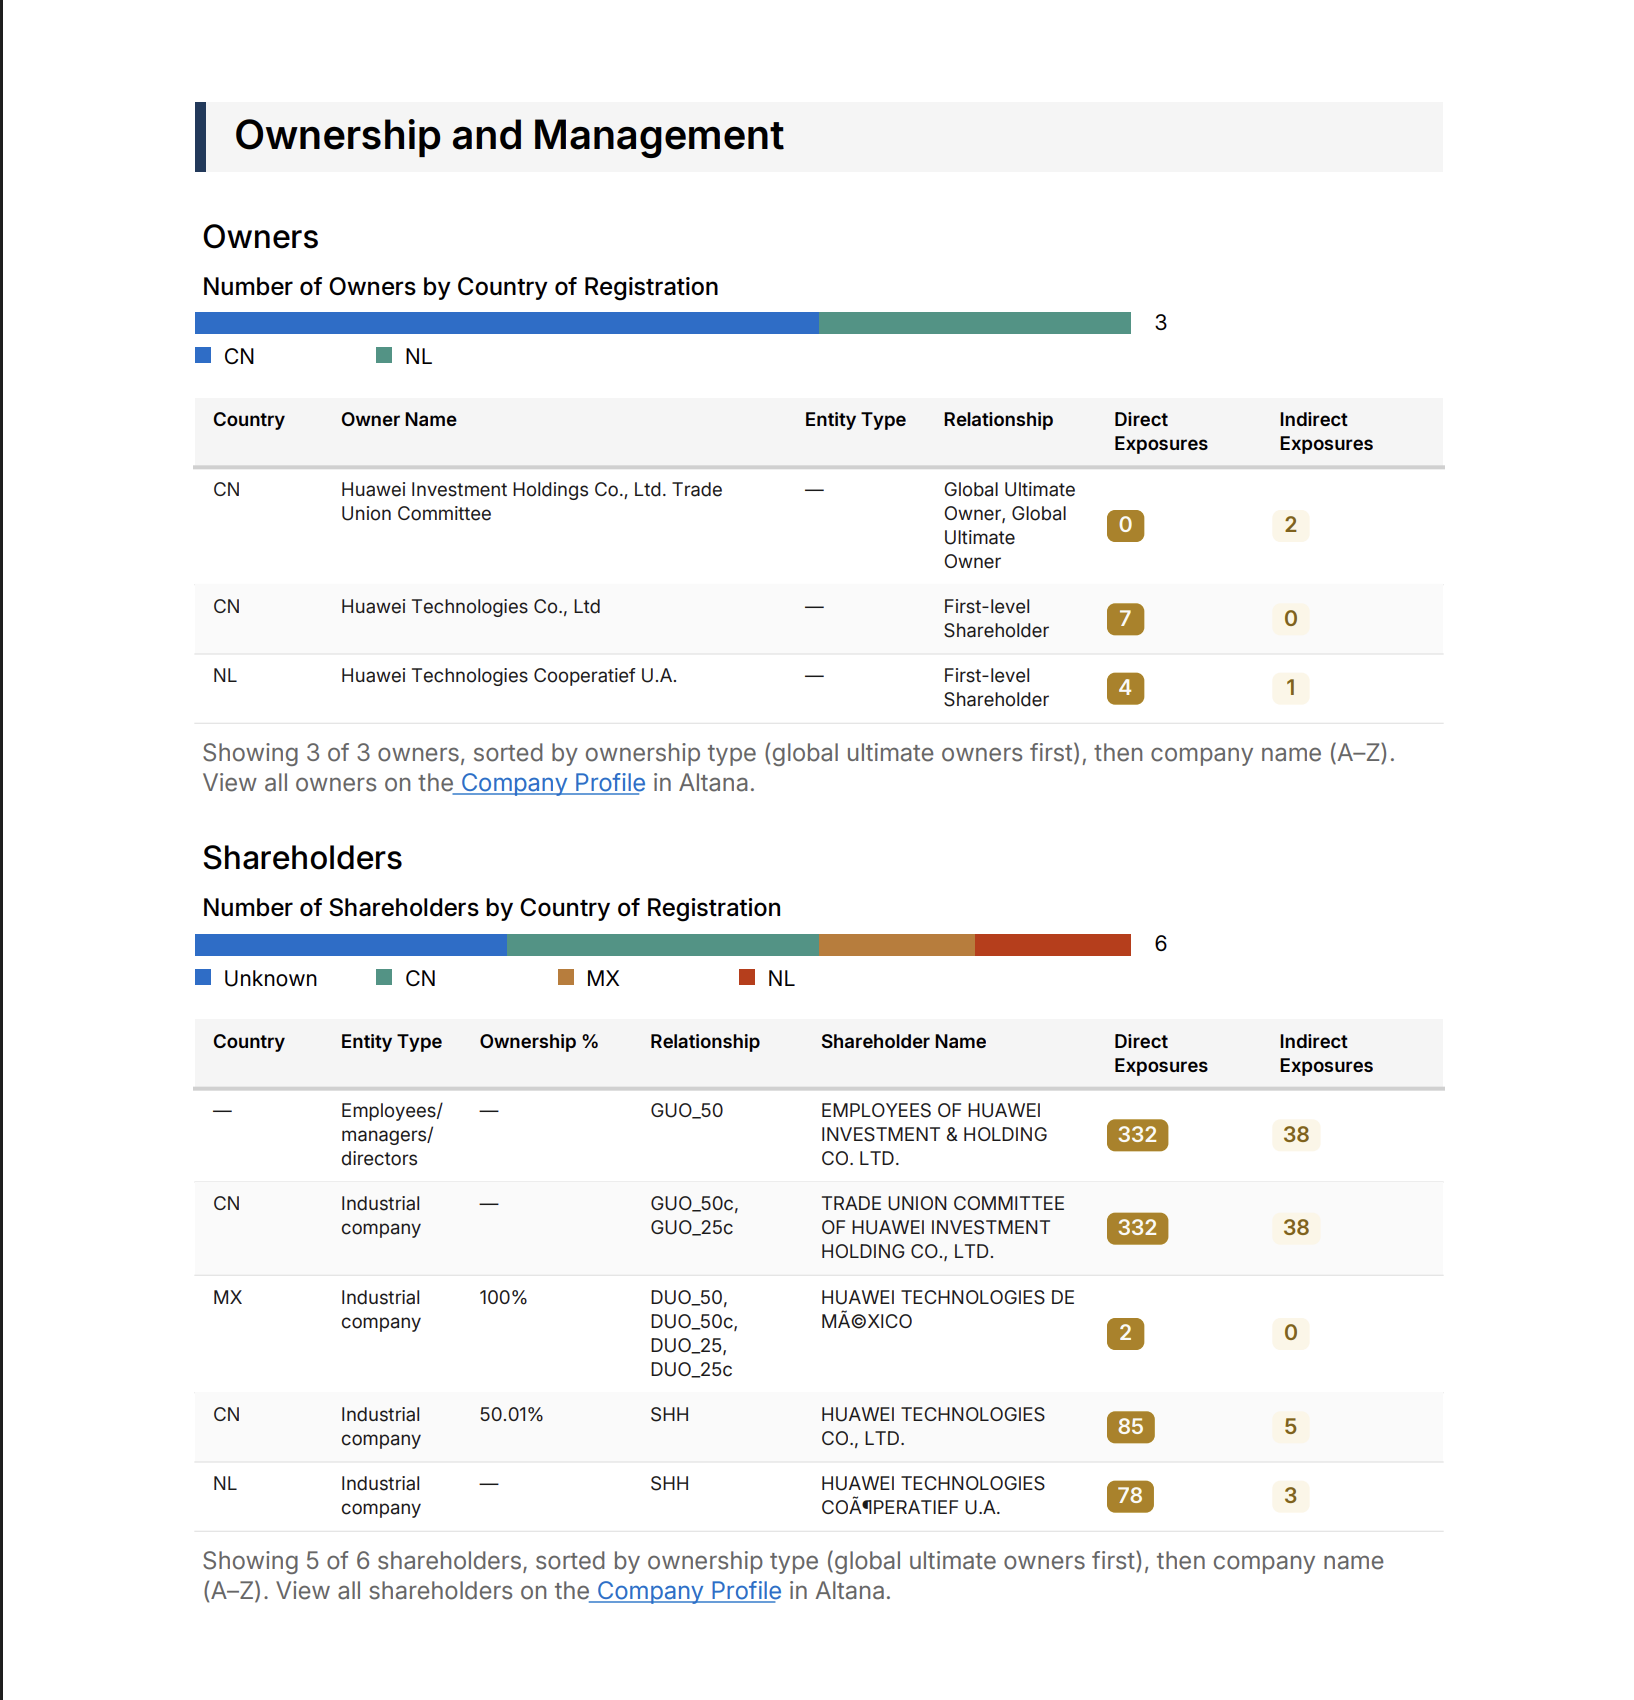This screenshot has width=1634, height=1700.
Task: Select the MX legend entry in shareholders chart
Action: tap(589, 979)
